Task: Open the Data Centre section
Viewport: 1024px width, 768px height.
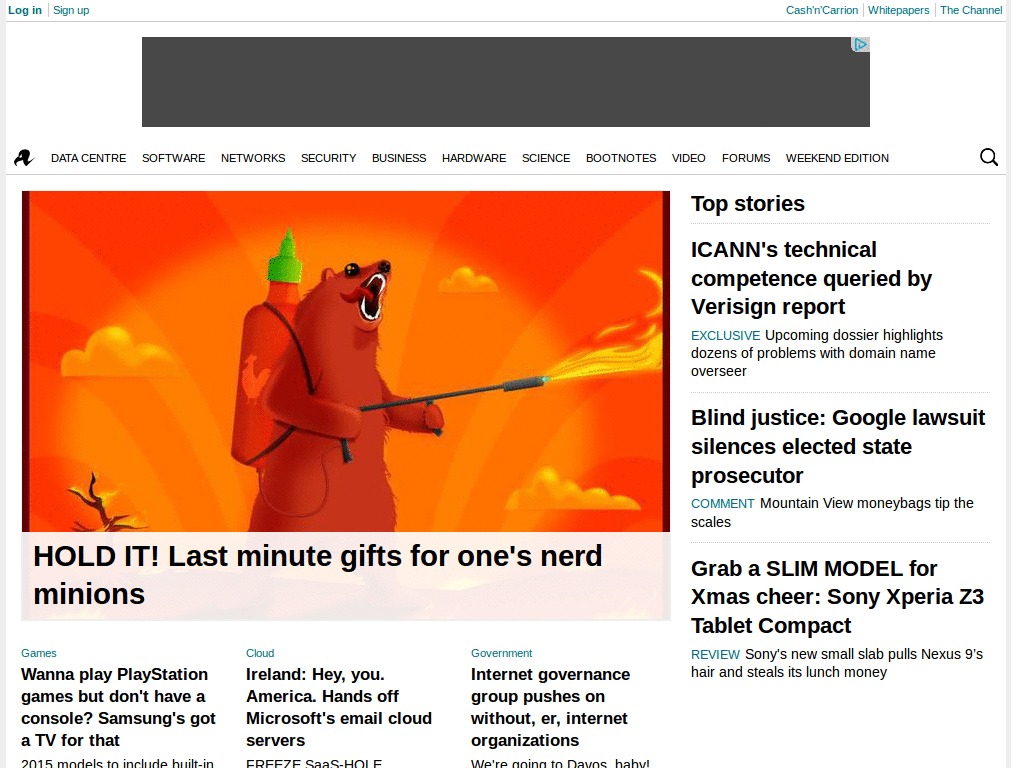Action: click(x=89, y=158)
